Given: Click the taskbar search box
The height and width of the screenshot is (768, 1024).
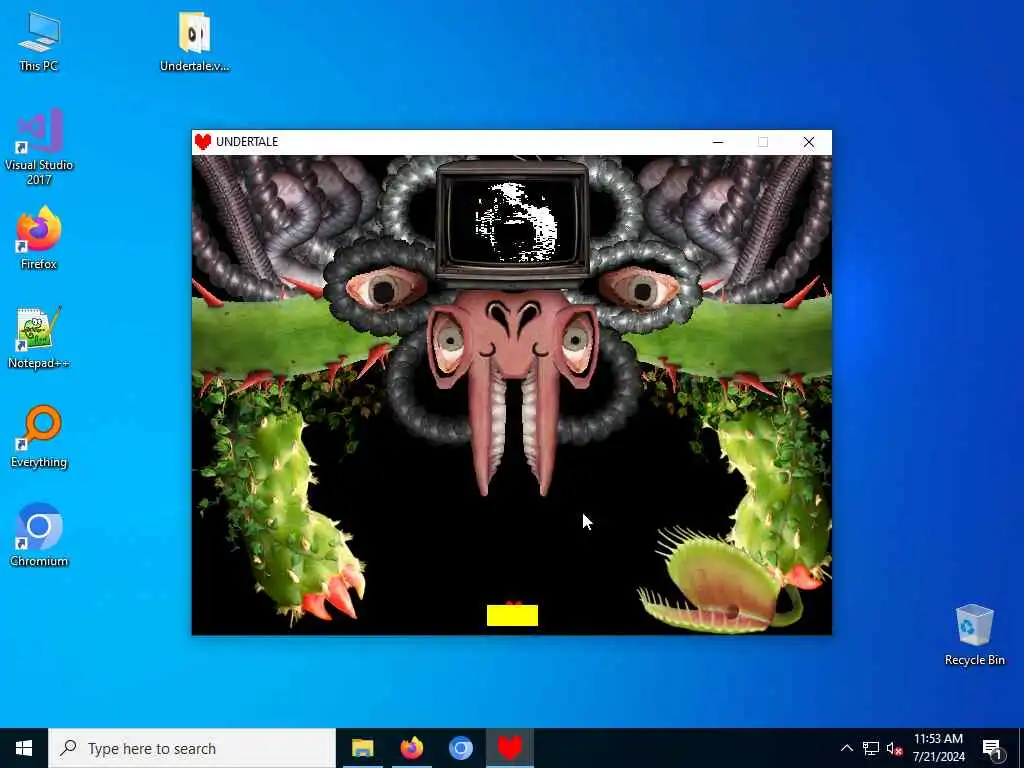Looking at the screenshot, I should click(192, 748).
